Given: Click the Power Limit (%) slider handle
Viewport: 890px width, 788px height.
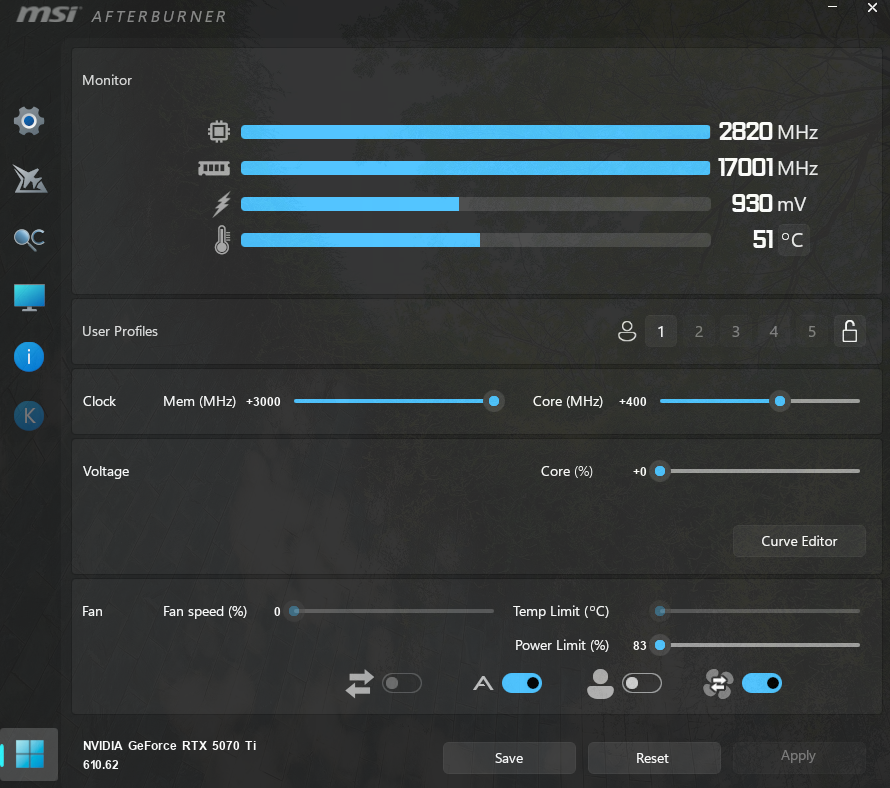Looking at the screenshot, I should click(x=660, y=646).
